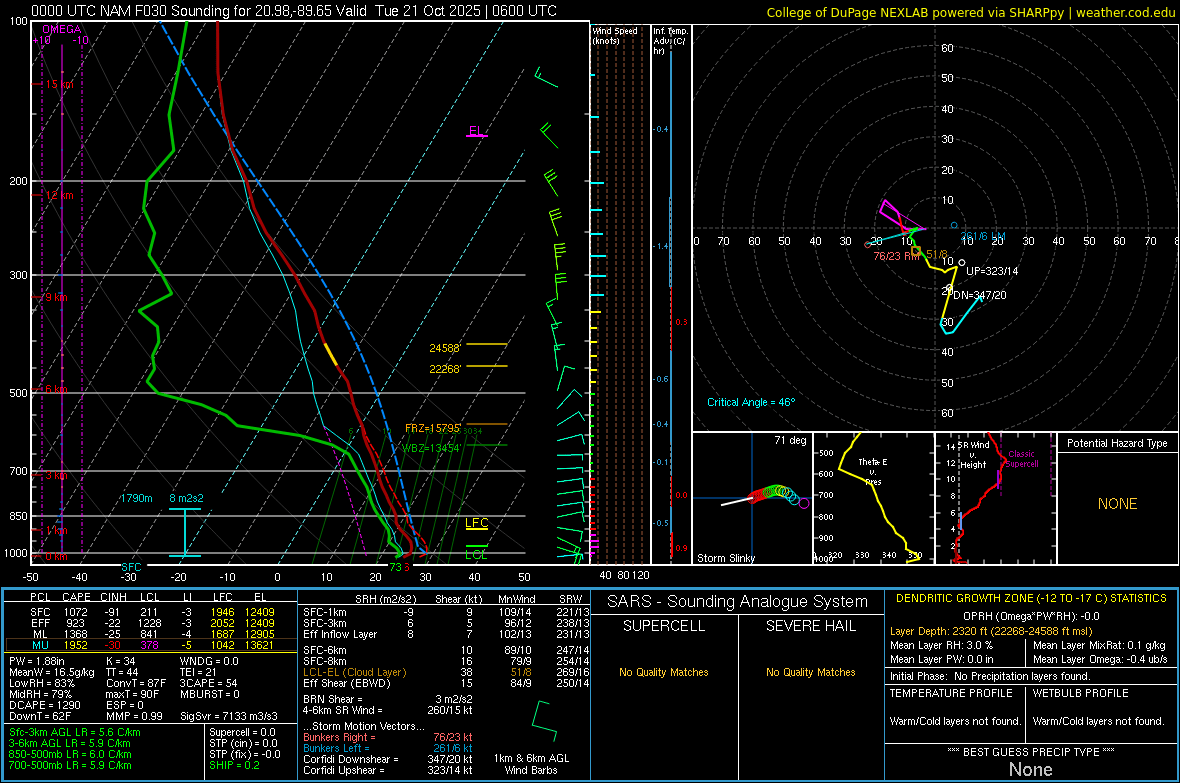Click the DN=347/20 Corfidi label on hodograph
The width and height of the screenshot is (1180, 783).
980,295
